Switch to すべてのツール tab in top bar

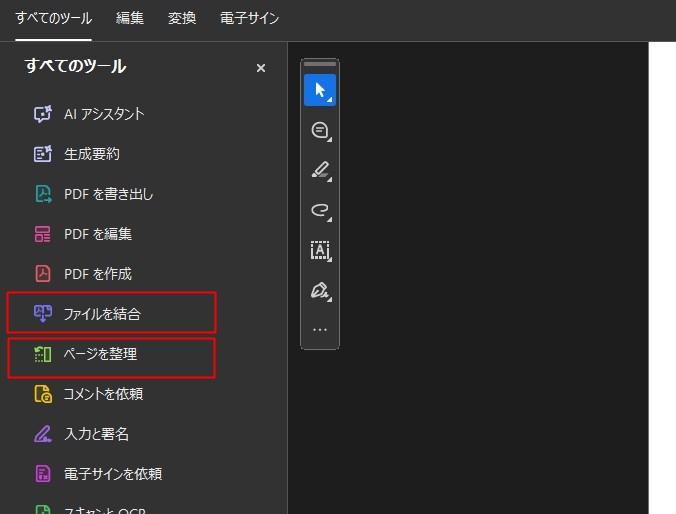(53, 18)
